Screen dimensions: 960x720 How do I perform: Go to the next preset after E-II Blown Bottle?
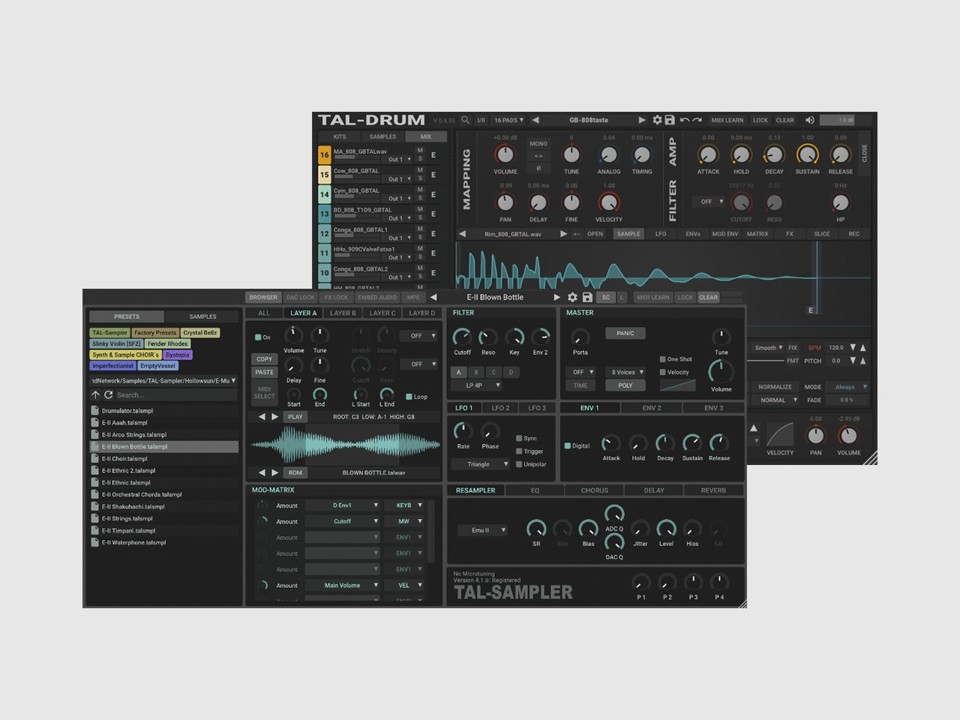557,297
